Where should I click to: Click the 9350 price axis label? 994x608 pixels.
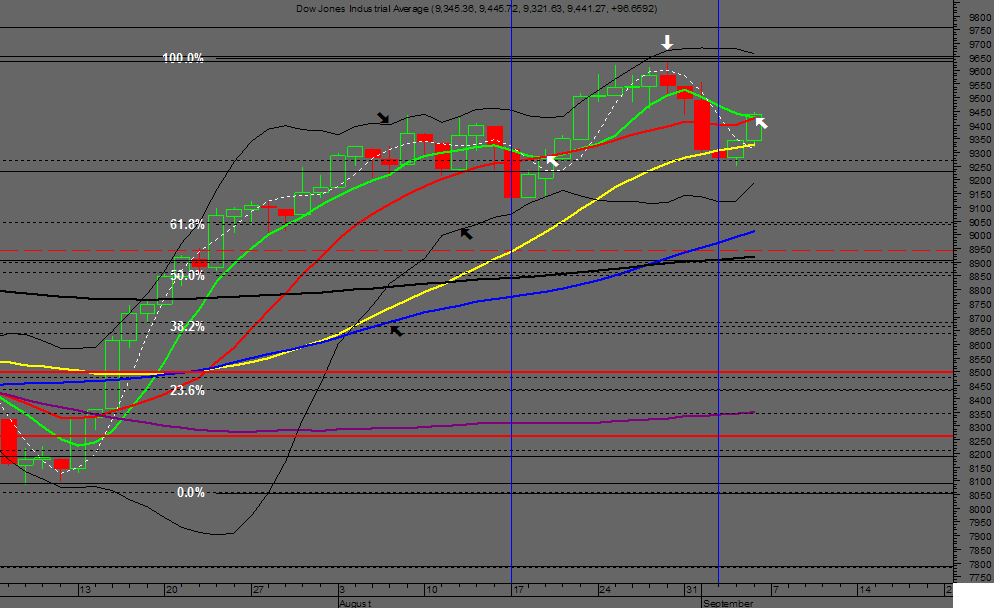[x=981, y=140]
